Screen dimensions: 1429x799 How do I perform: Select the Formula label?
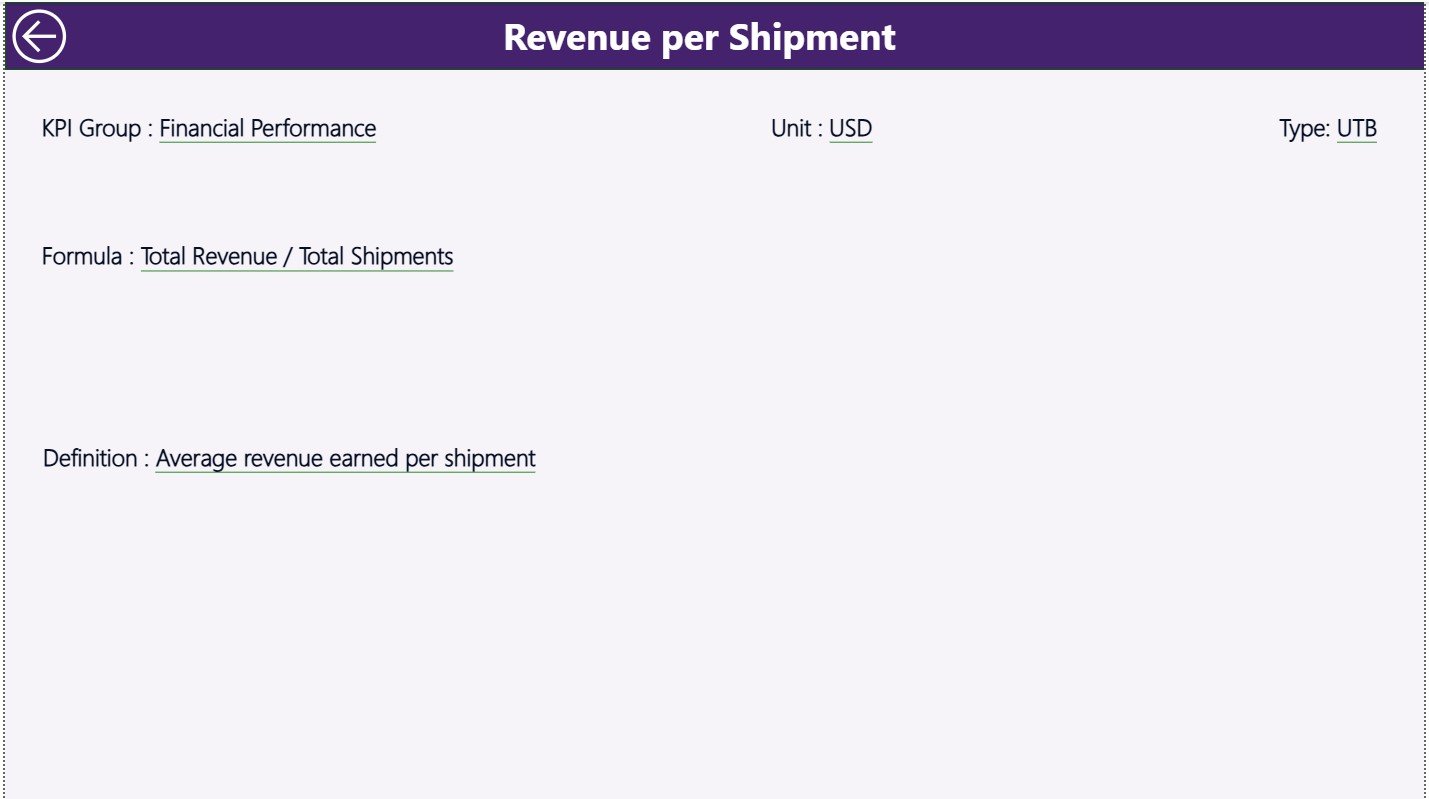click(84, 256)
